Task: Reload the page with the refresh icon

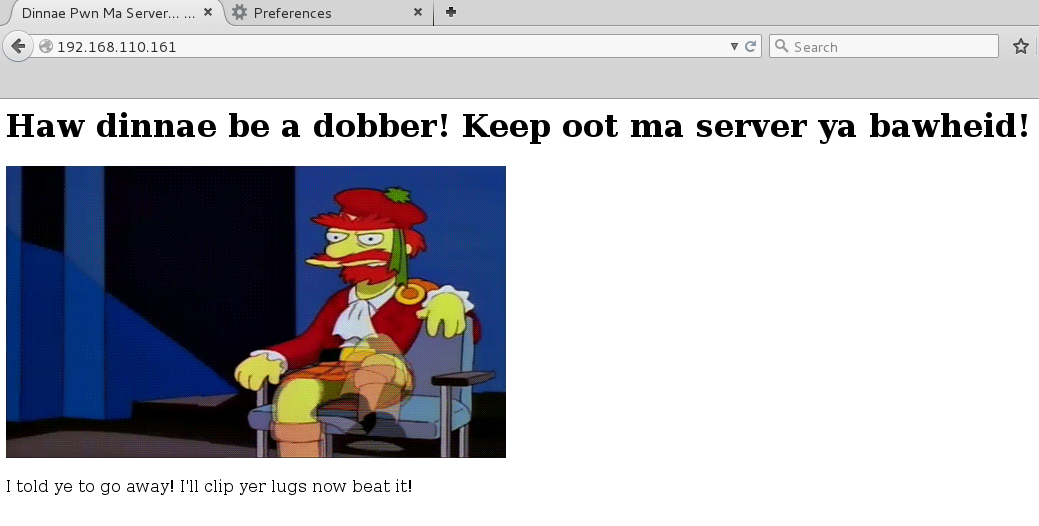Action: coord(751,46)
